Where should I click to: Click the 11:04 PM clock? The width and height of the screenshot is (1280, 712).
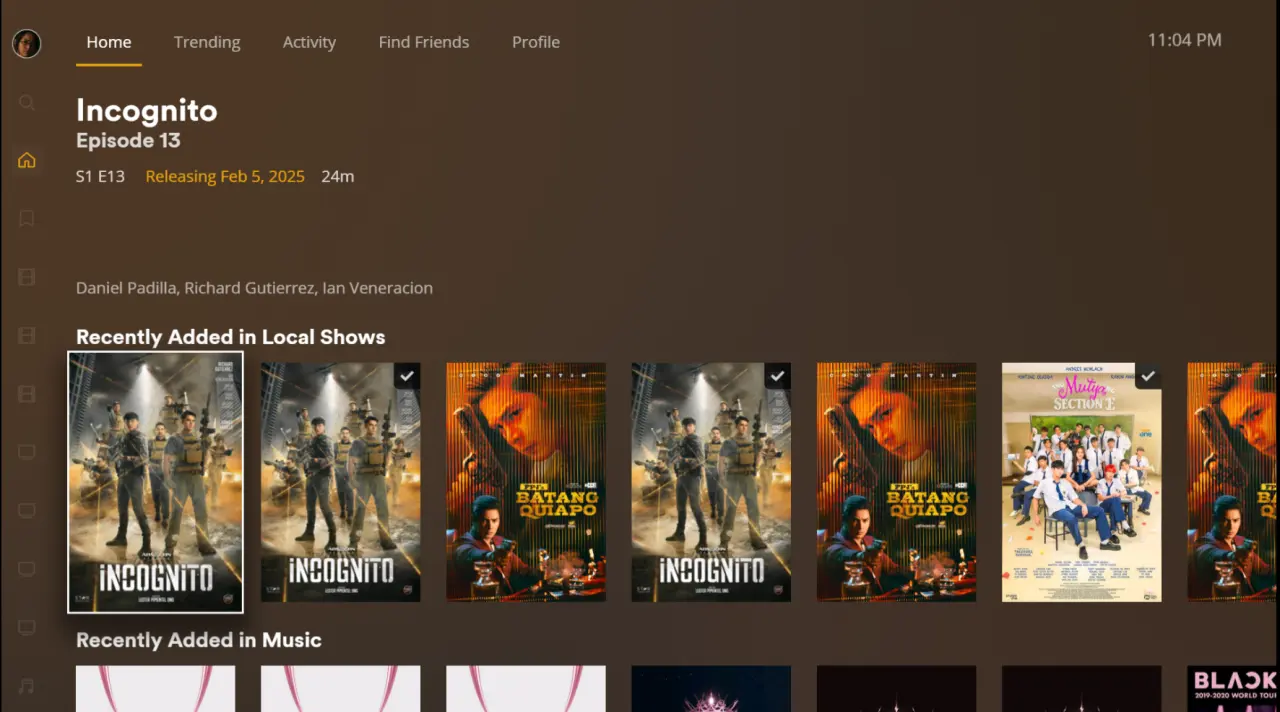point(1184,40)
